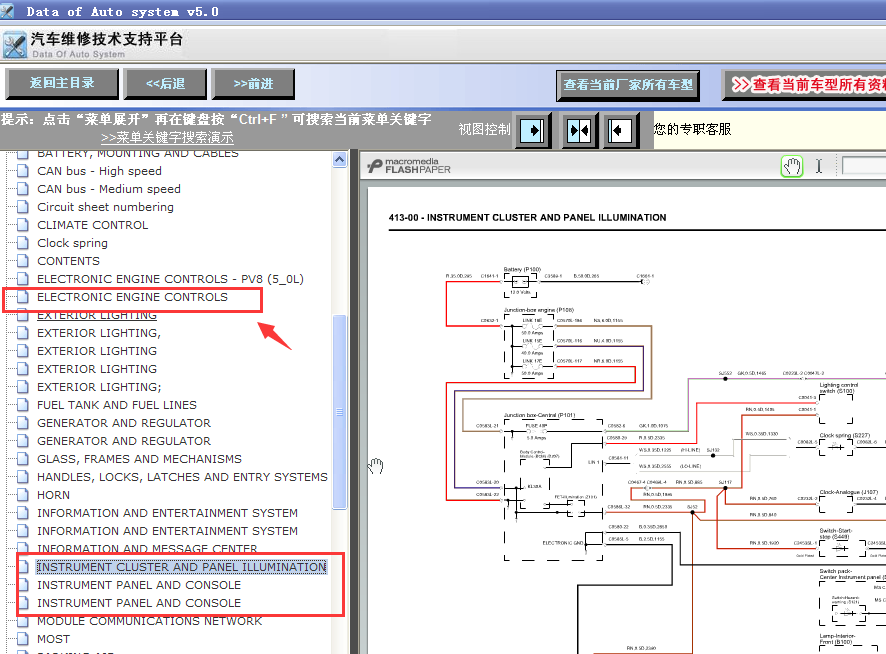Click the collapse-left view control icon
The image size is (886, 654).
point(621,131)
